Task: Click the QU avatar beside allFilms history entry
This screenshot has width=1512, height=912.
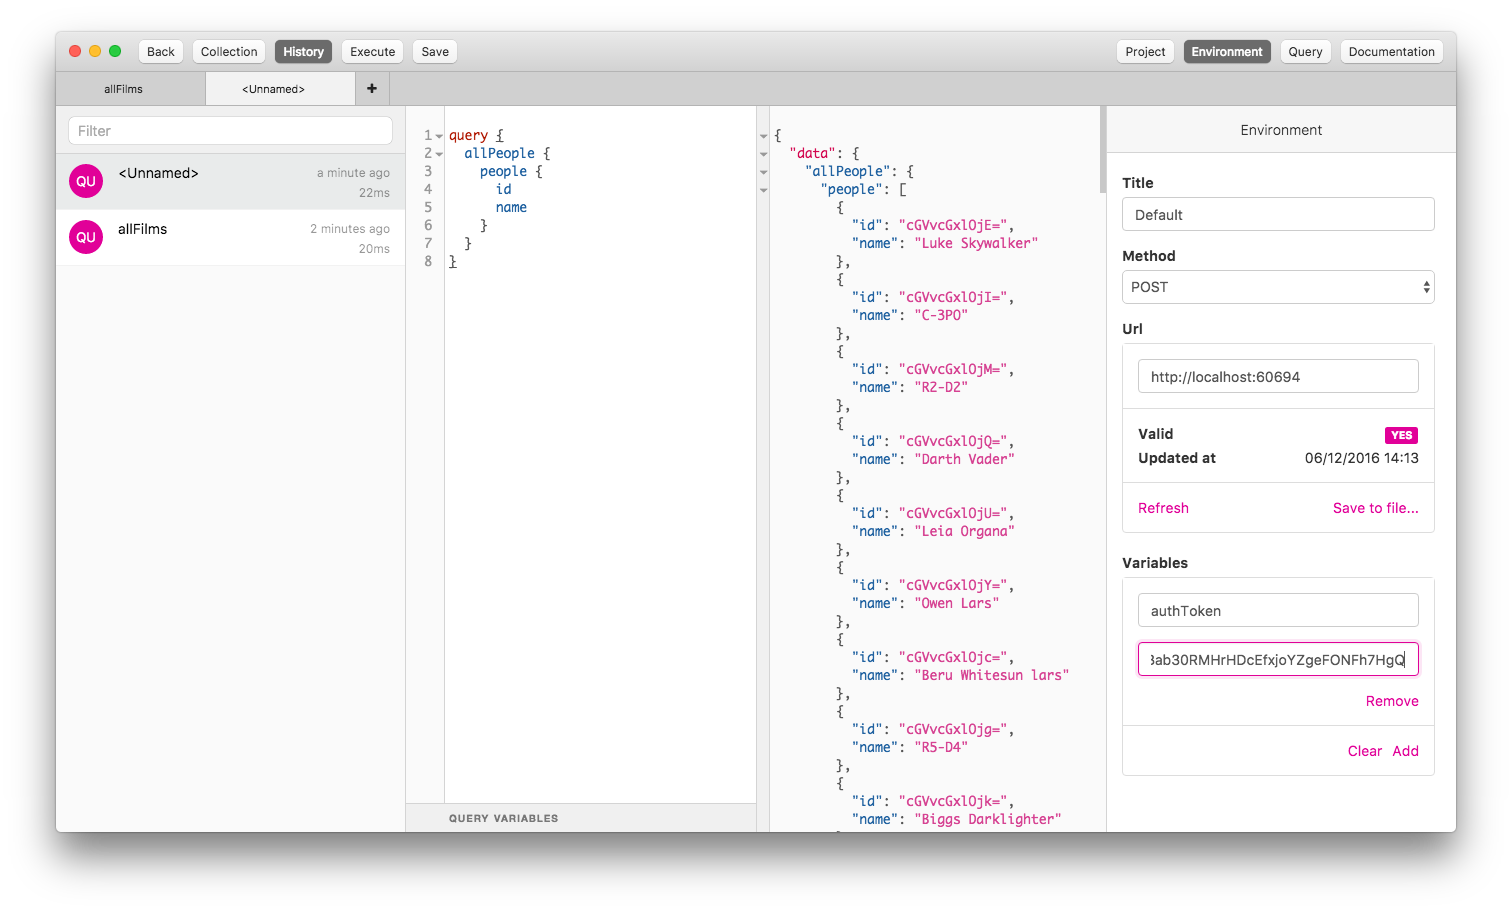Action: [x=86, y=237]
